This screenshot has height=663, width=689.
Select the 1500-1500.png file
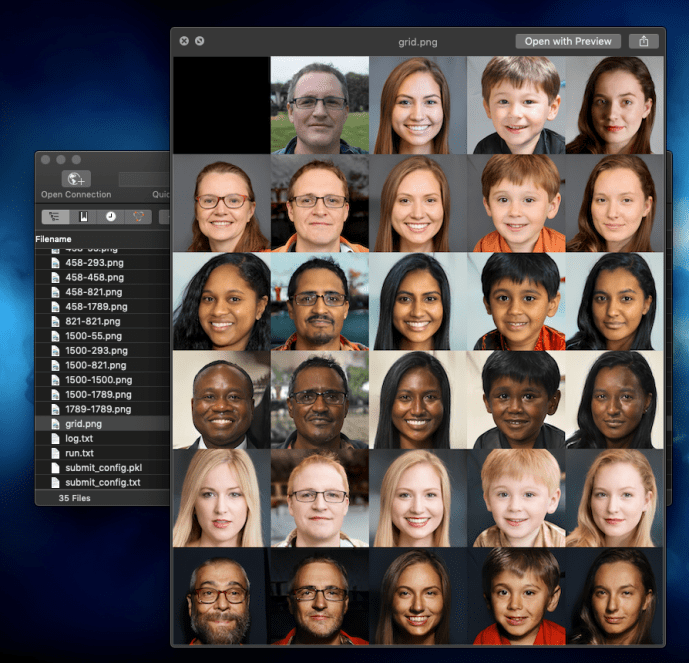click(x=98, y=380)
